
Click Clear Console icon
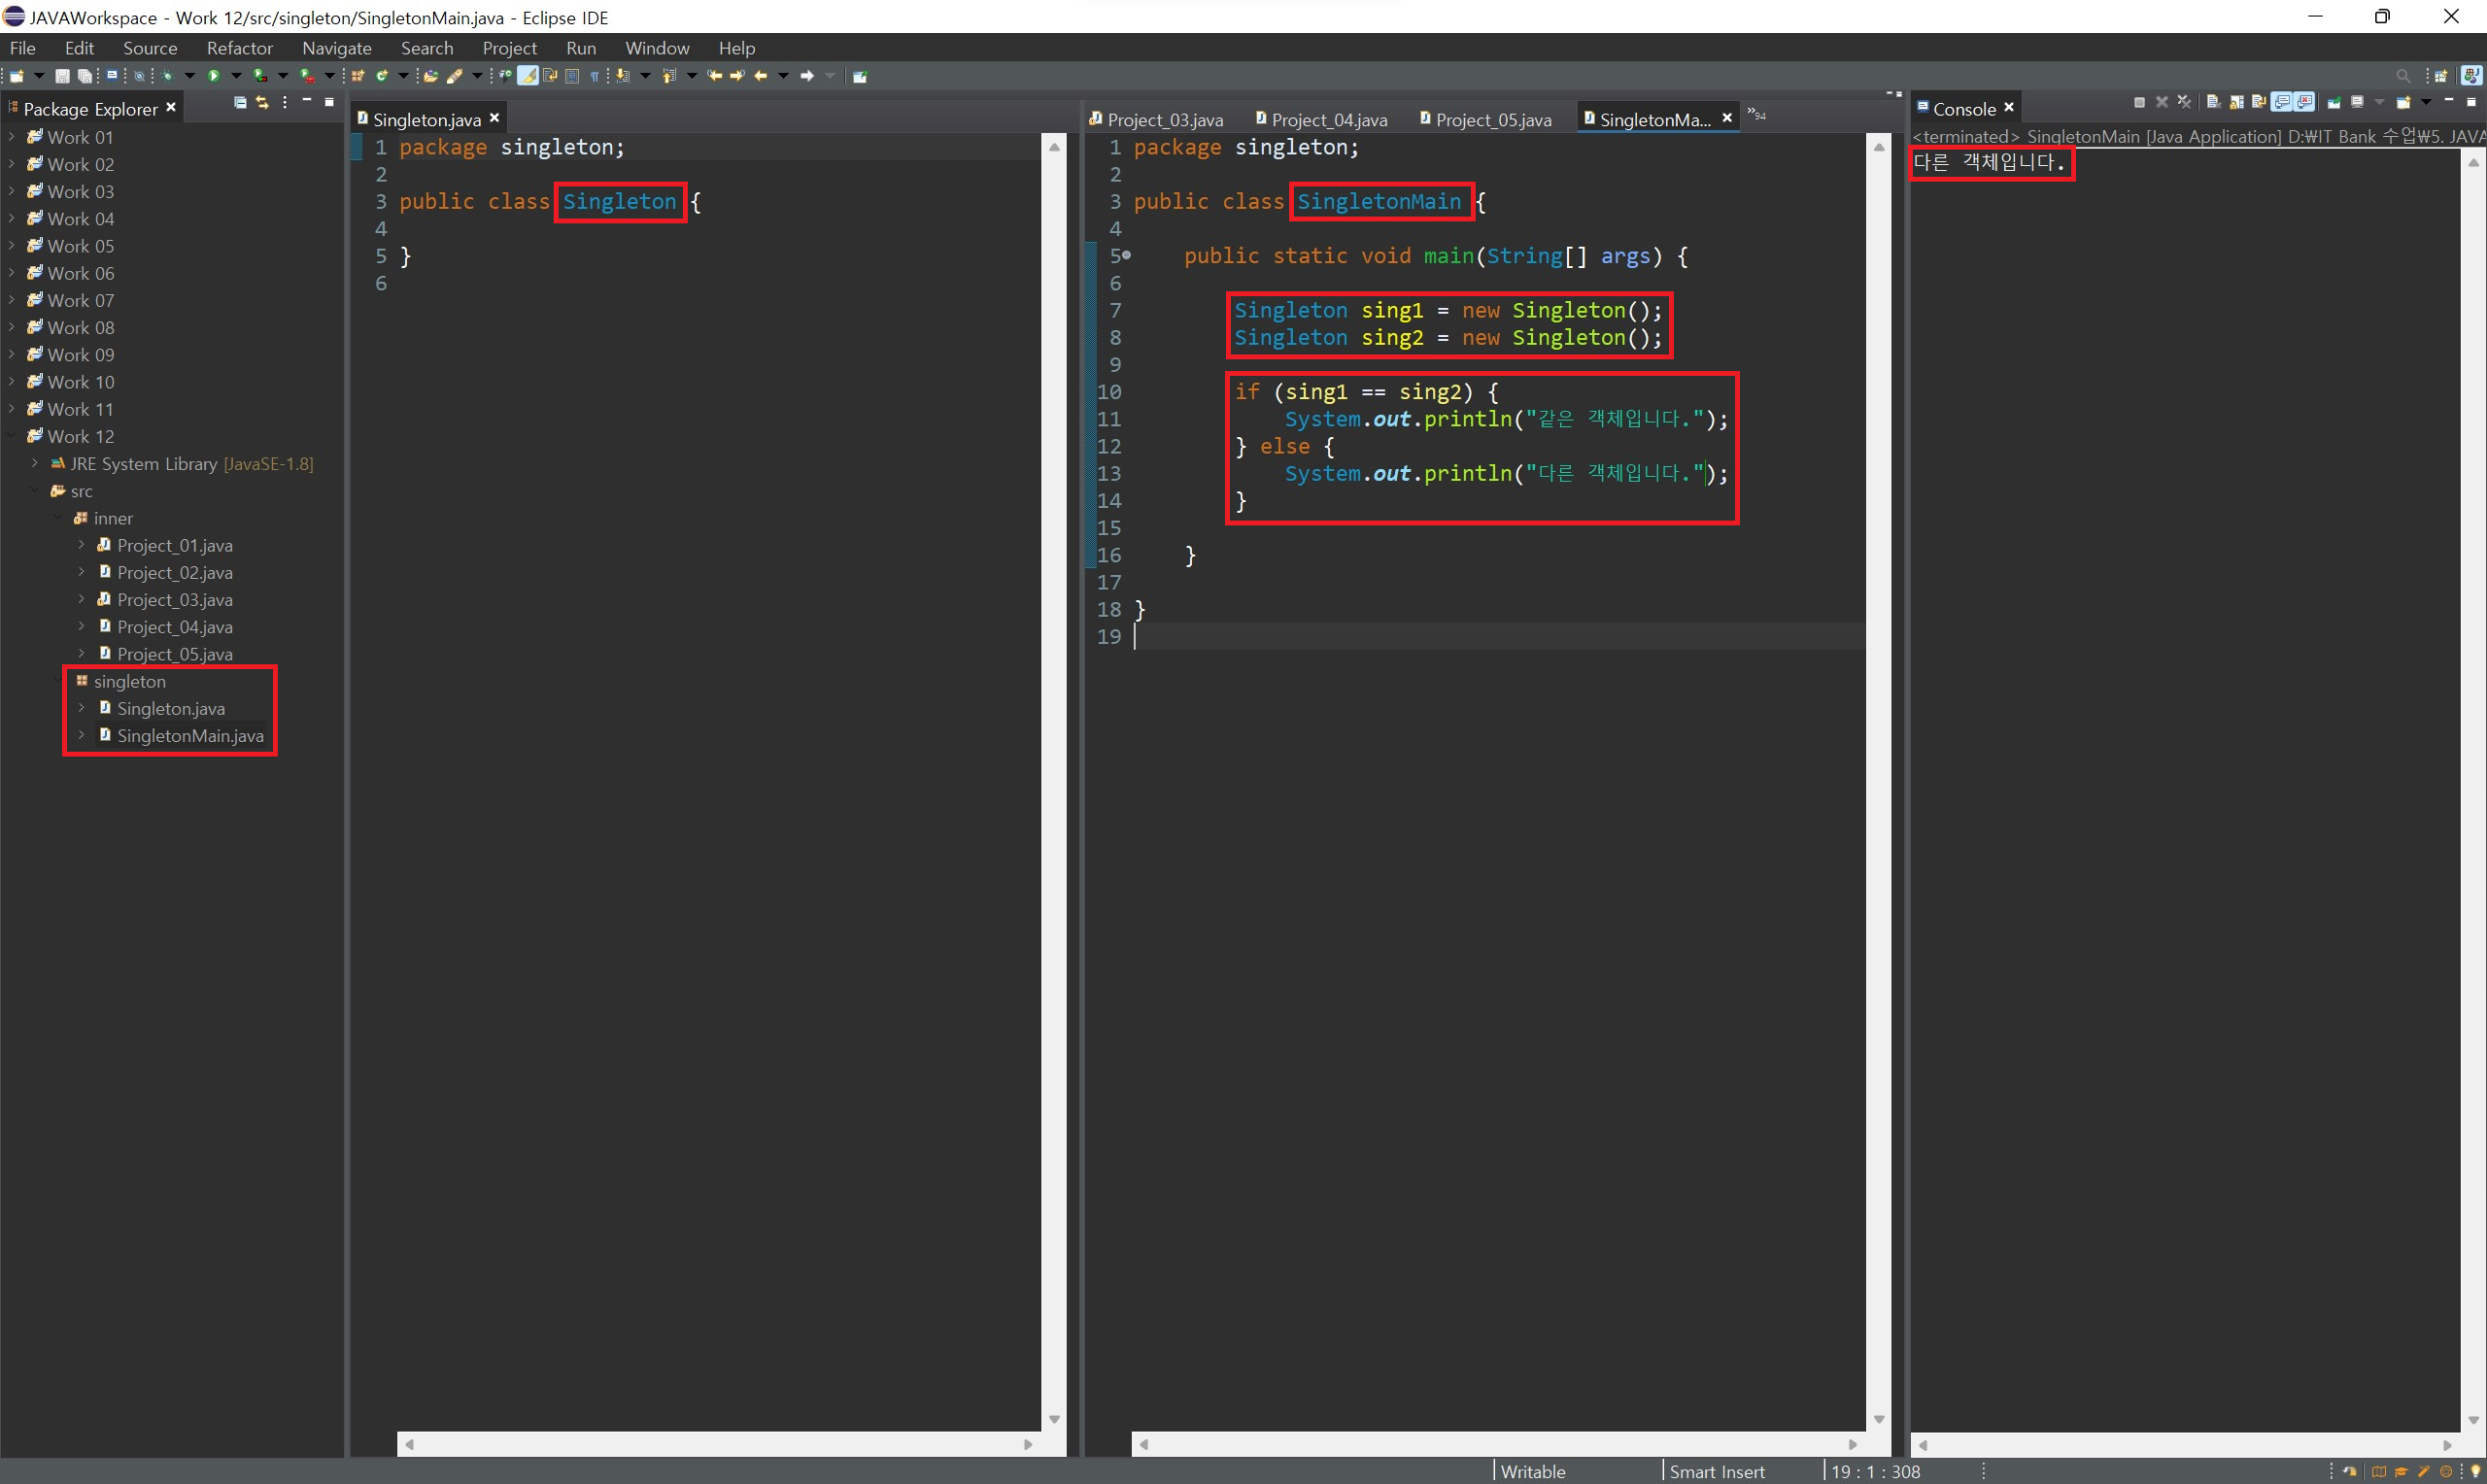(2213, 103)
